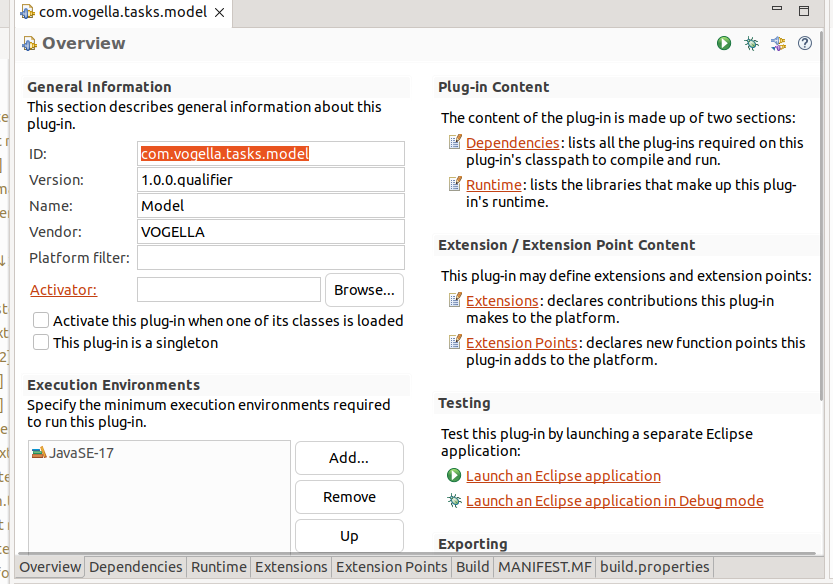Open the Activator link

63,290
